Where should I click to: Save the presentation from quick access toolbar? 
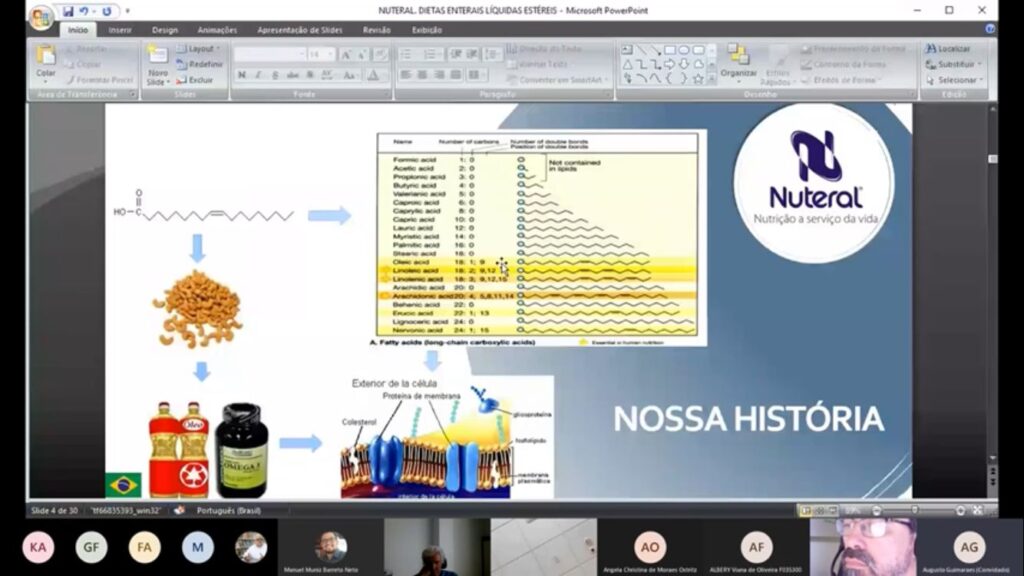pos(68,10)
